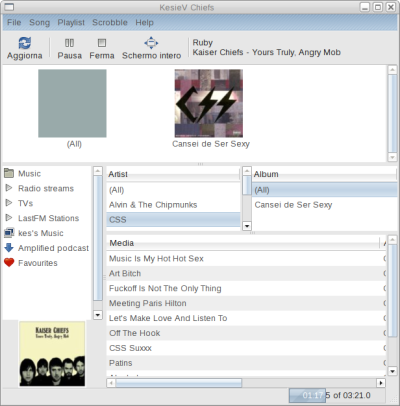Click up arrow of sidebar scrollbar
This screenshot has height=406, width=400.
tap(98, 171)
